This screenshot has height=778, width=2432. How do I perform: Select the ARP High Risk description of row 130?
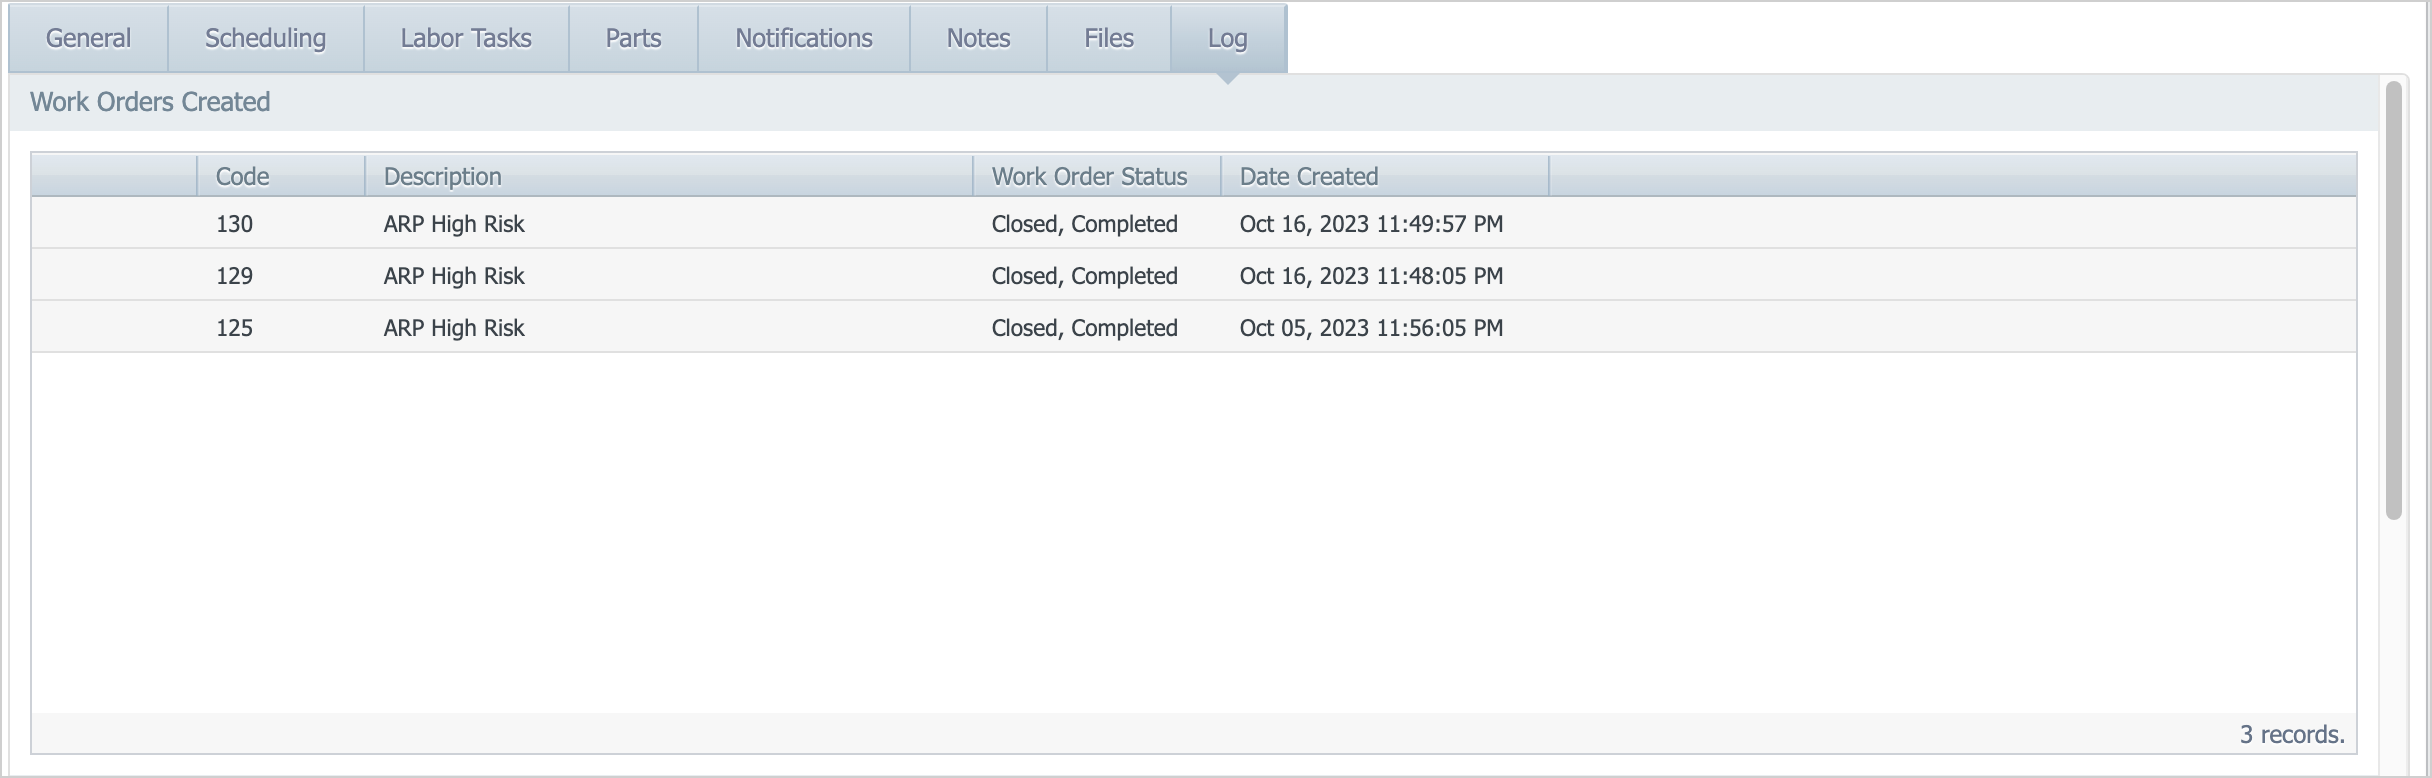[453, 224]
